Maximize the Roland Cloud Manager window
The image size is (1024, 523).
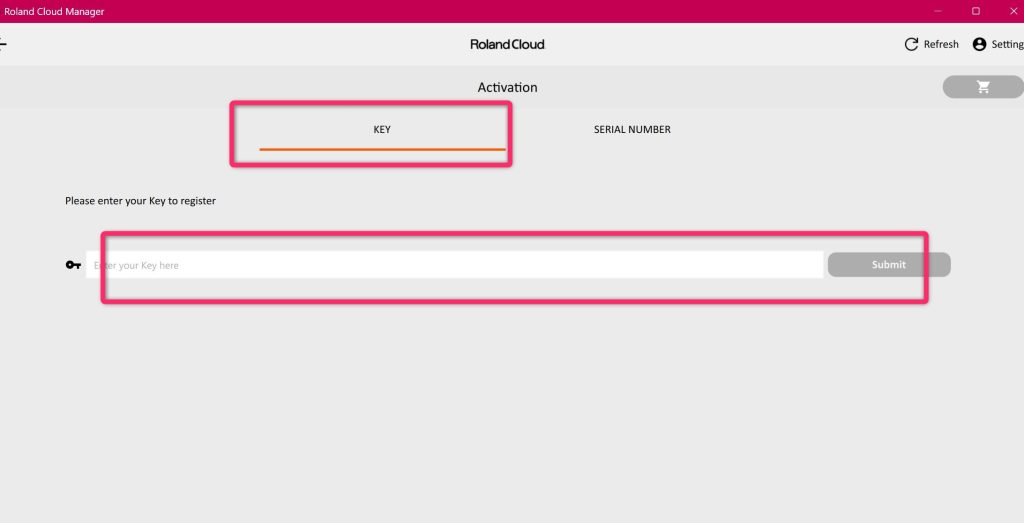click(x=976, y=11)
